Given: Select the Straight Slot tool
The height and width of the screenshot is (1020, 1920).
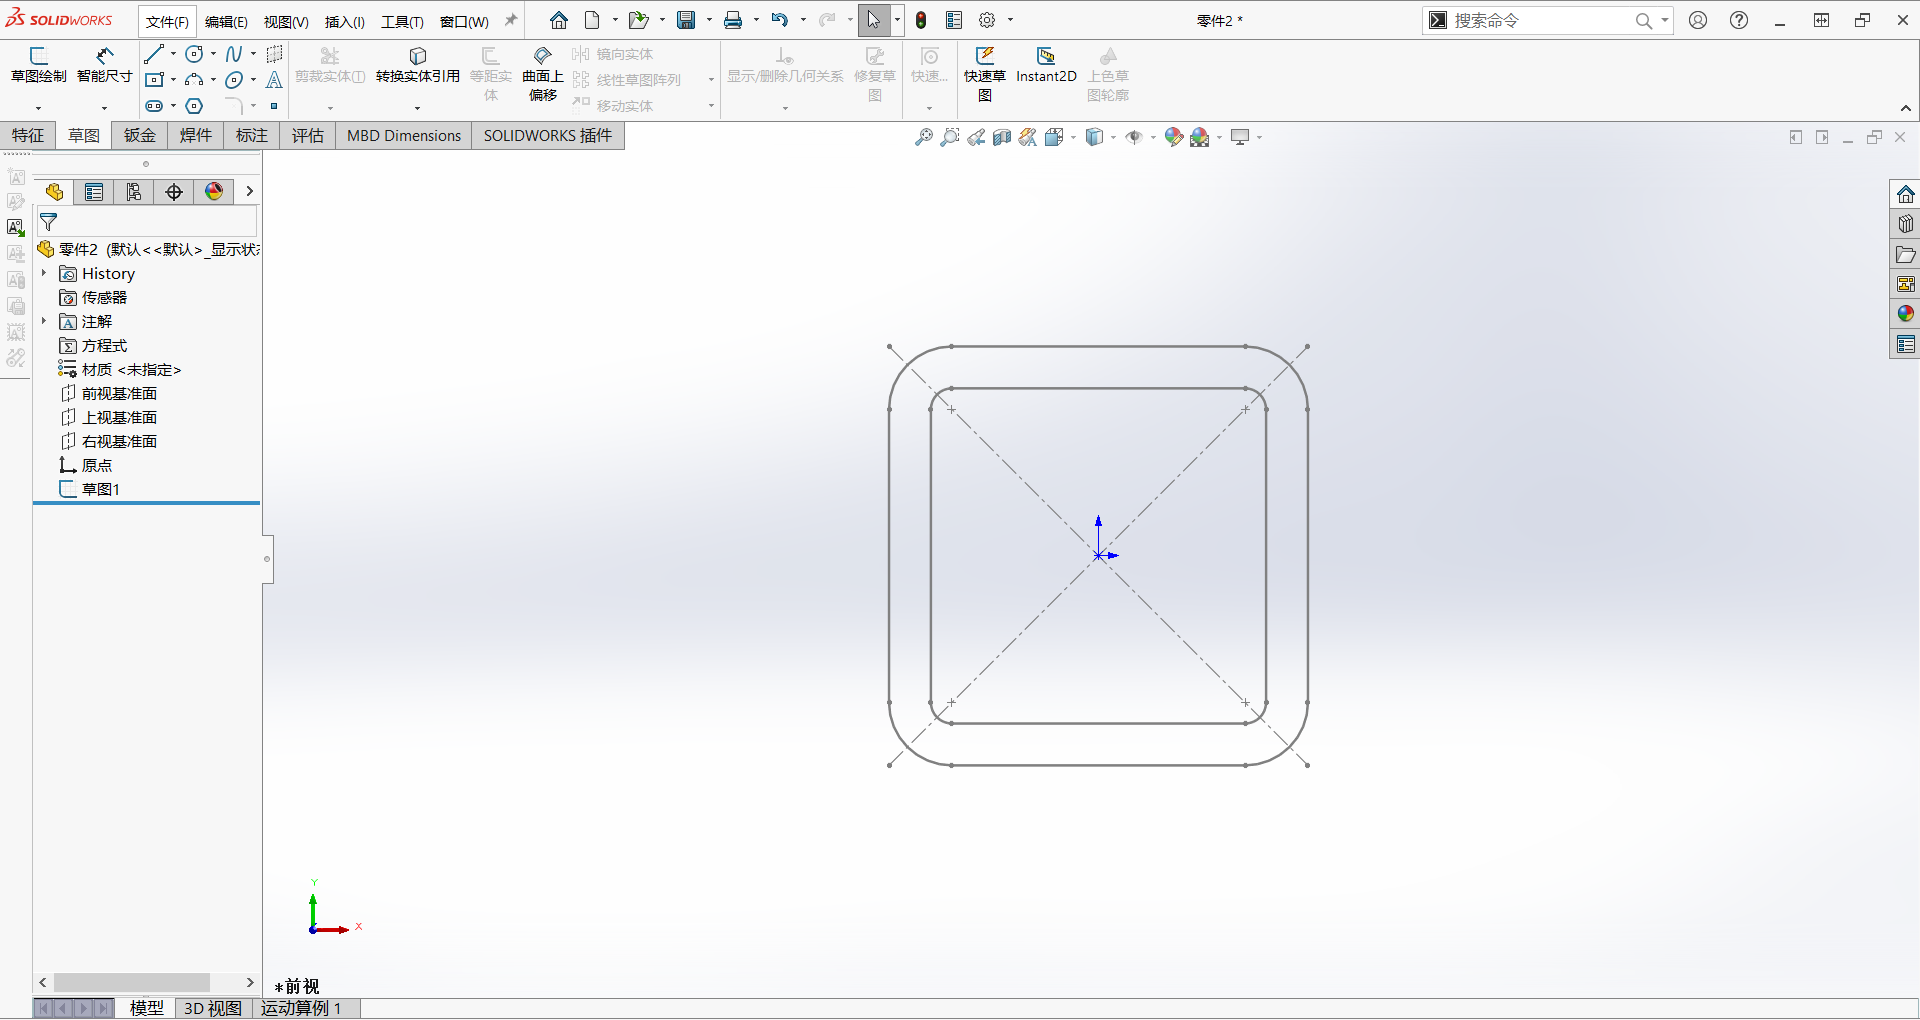Looking at the screenshot, I should (x=154, y=106).
